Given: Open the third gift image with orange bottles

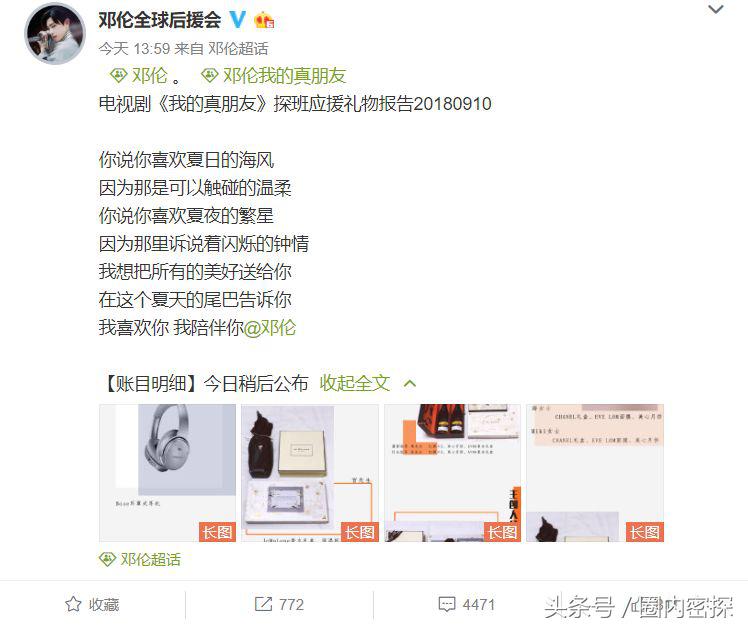Looking at the screenshot, I should (x=453, y=473).
